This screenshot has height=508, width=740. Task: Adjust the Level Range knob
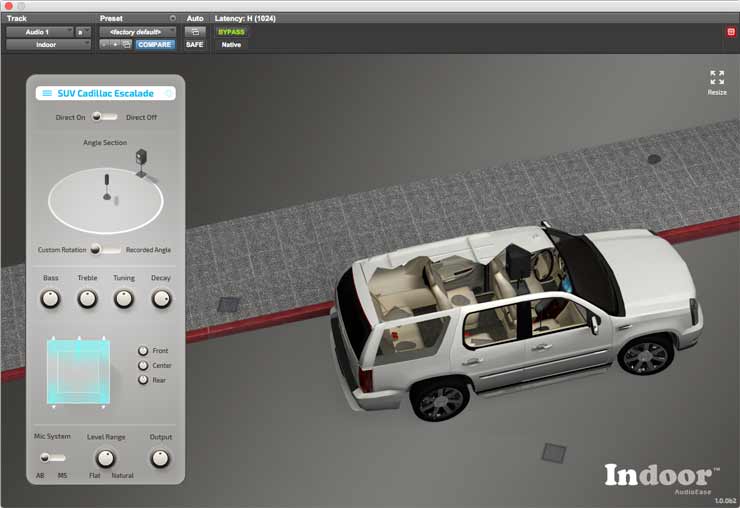pyautogui.click(x=105, y=458)
